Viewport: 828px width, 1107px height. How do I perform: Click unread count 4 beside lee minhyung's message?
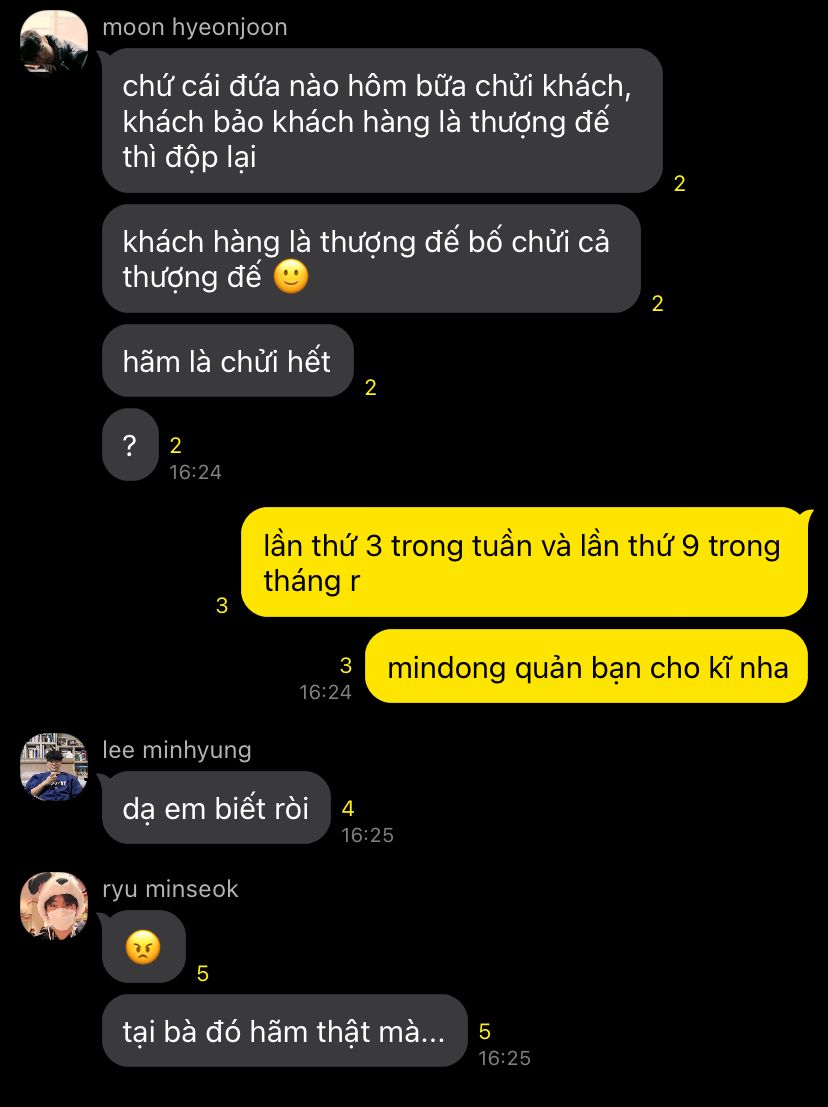click(x=348, y=808)
